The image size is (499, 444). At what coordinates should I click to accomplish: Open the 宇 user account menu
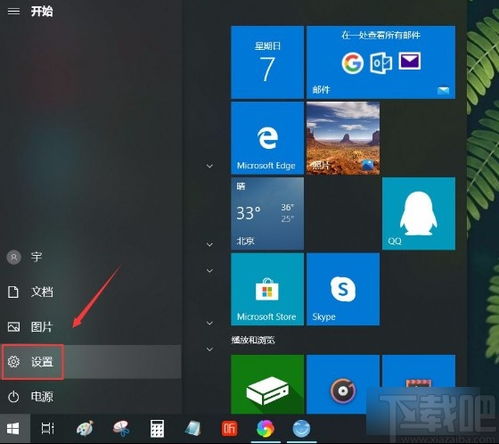(x=91, y=257)
